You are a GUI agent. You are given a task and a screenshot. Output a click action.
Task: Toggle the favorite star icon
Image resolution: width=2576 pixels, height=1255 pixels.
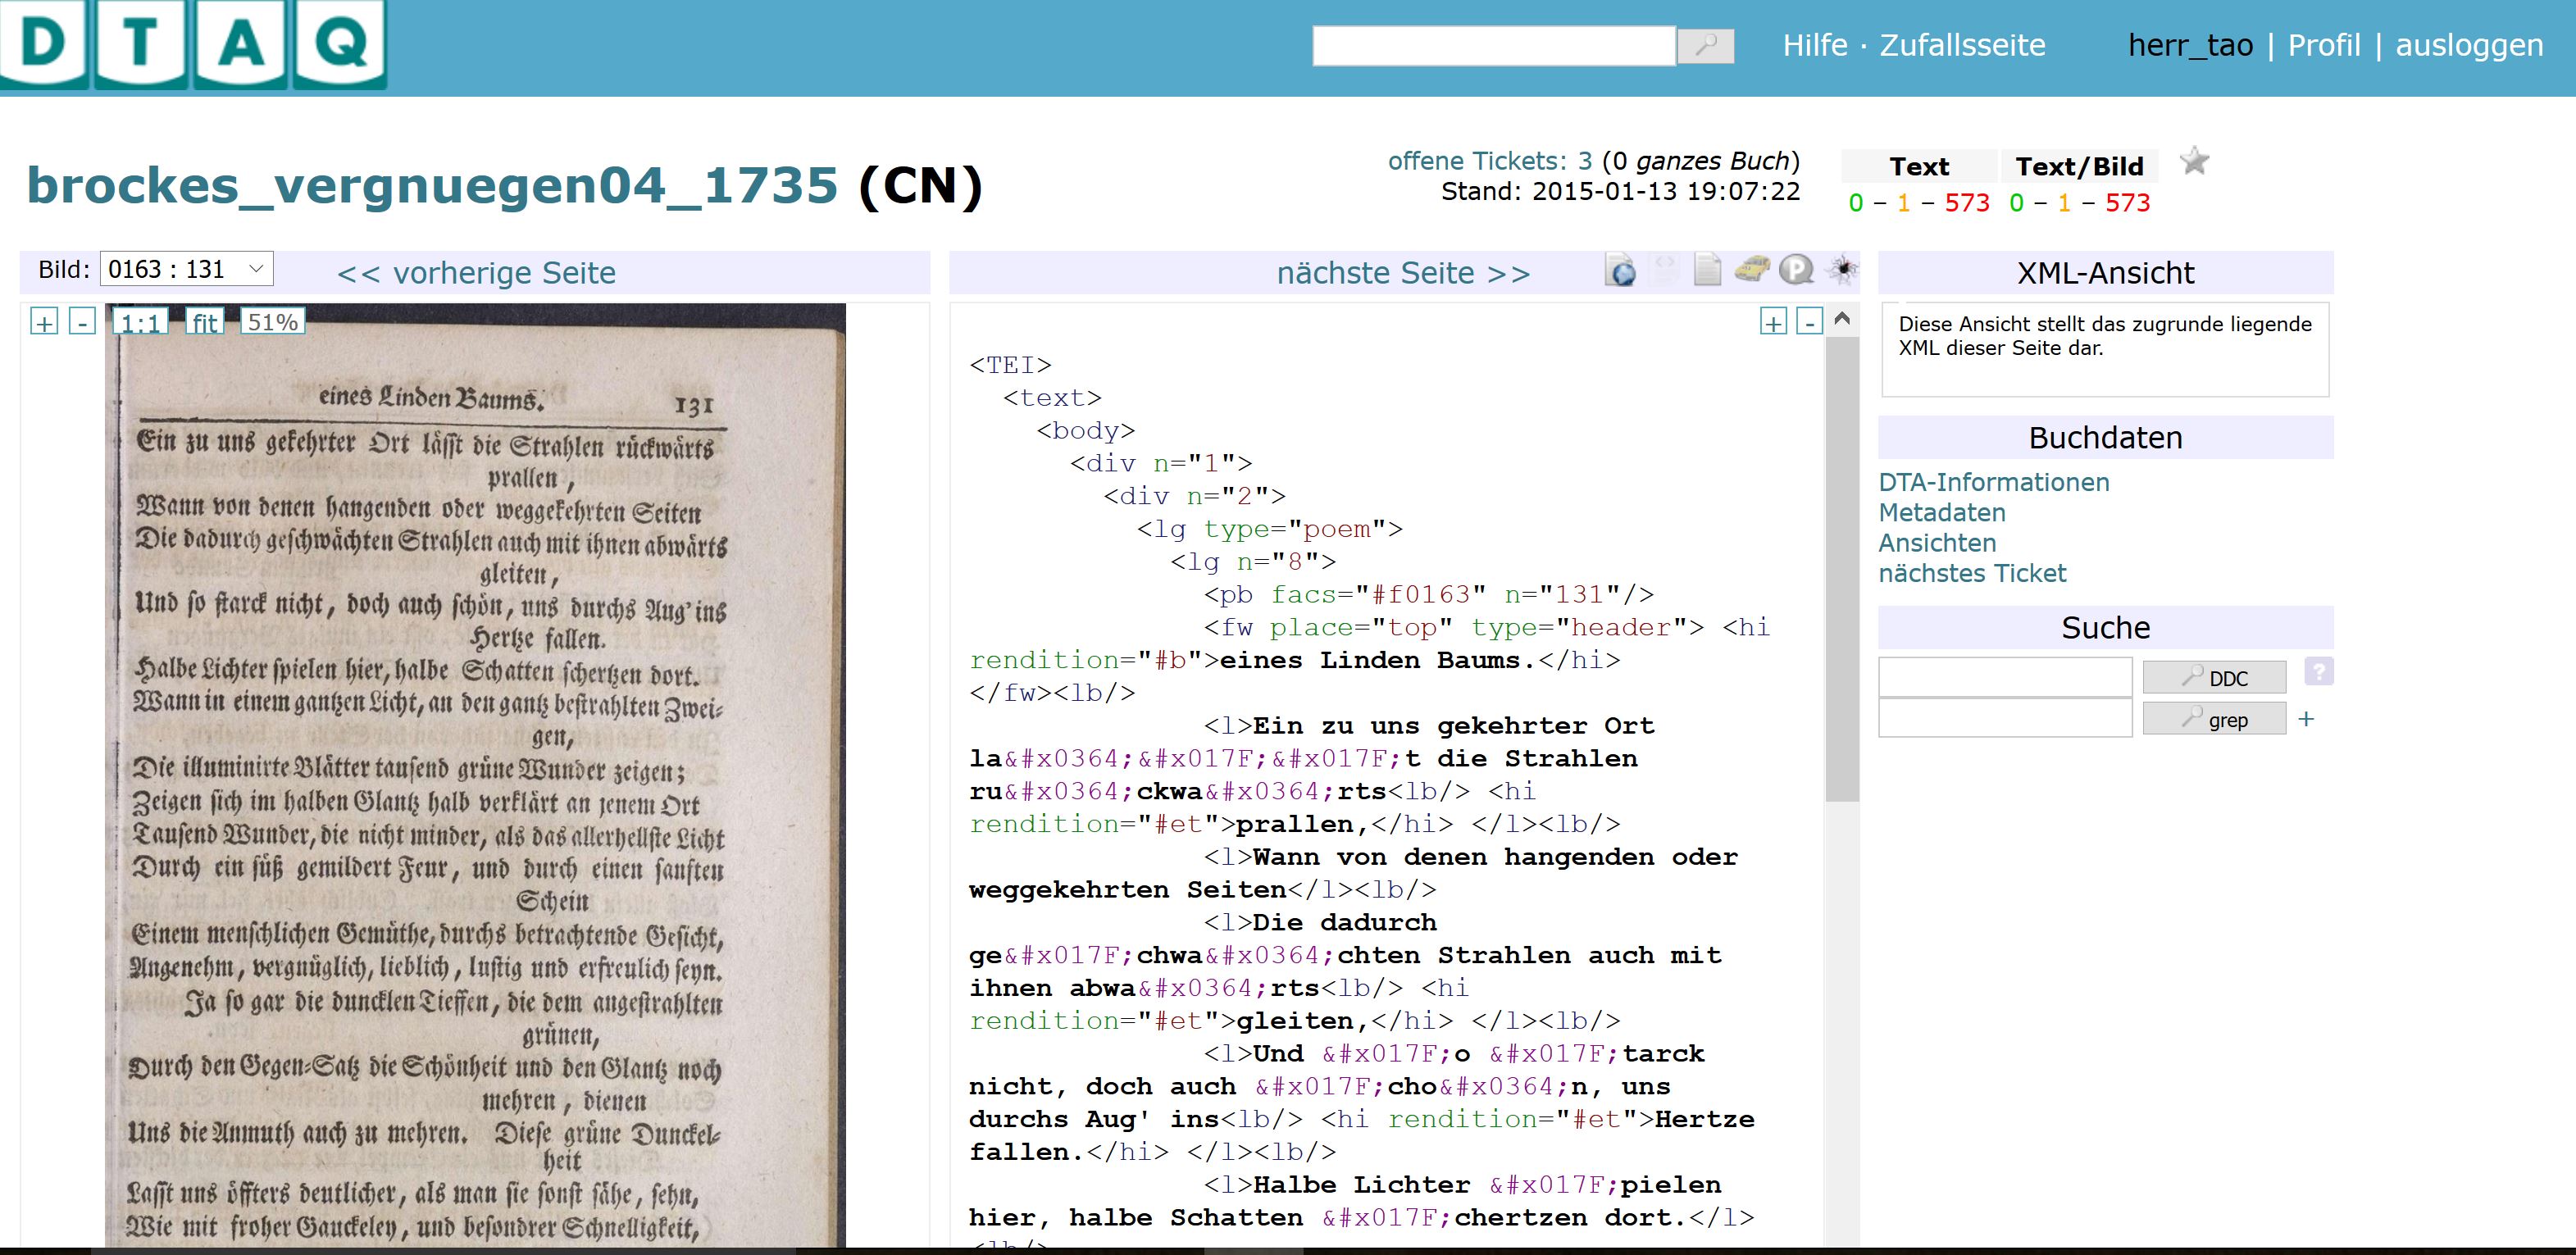[x=2194, y=161]
